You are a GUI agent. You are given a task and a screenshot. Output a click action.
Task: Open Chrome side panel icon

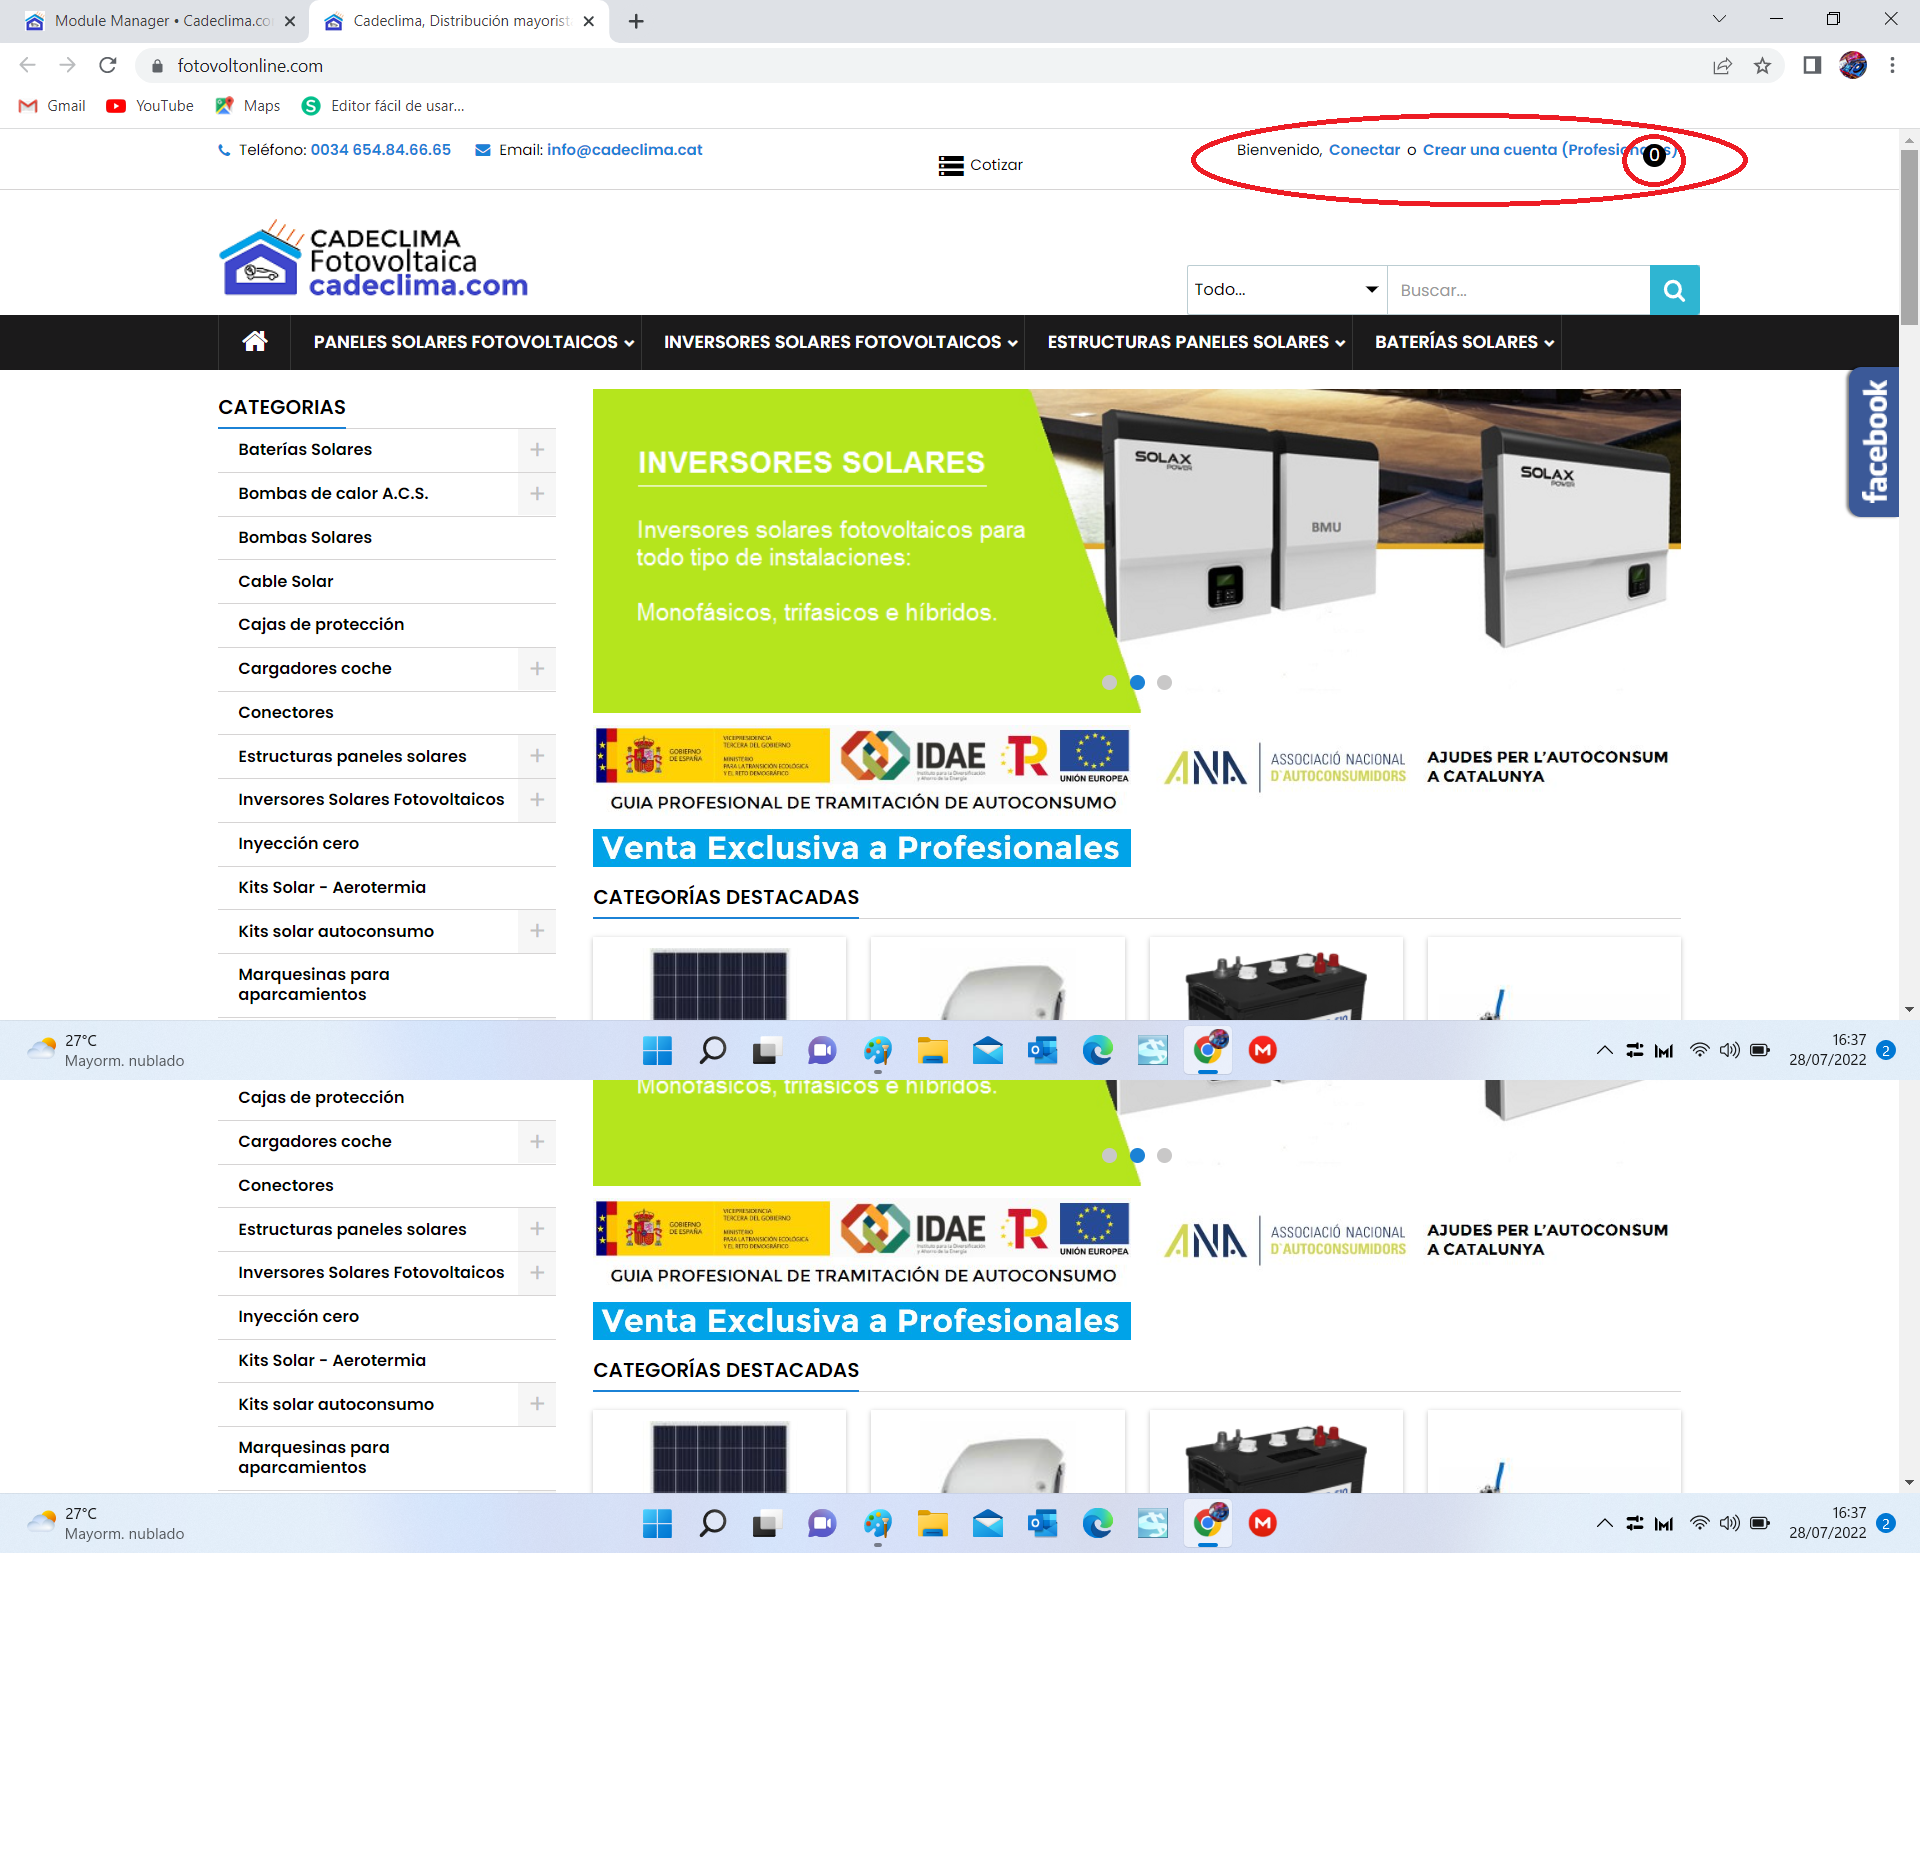tap(1811, 66)
